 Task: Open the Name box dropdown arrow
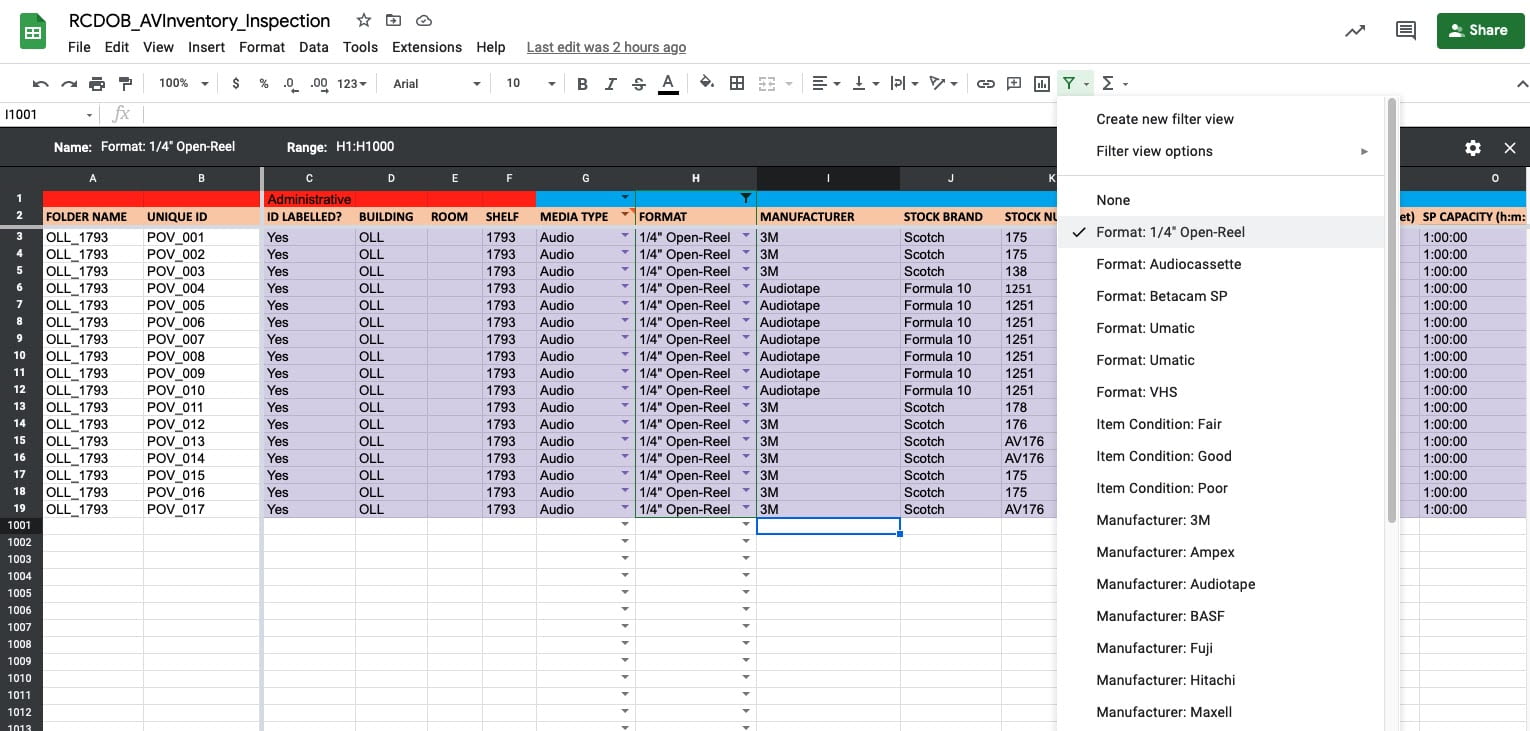pyautogui.click(x=89, y=115)
